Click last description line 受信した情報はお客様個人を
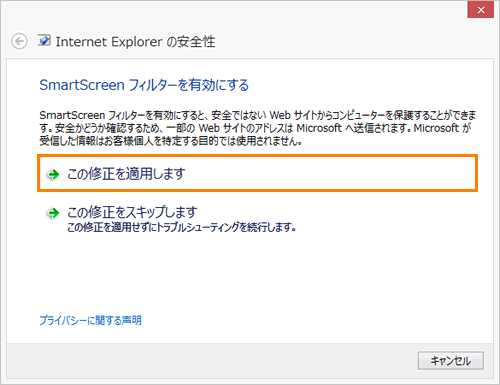 point(171,141)
